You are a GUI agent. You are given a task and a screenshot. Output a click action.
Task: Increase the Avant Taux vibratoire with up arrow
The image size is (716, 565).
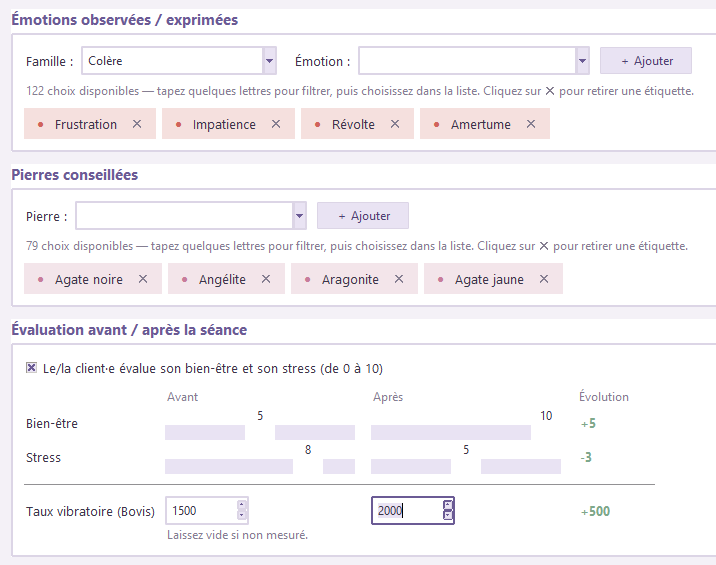[x=242, y=505]
